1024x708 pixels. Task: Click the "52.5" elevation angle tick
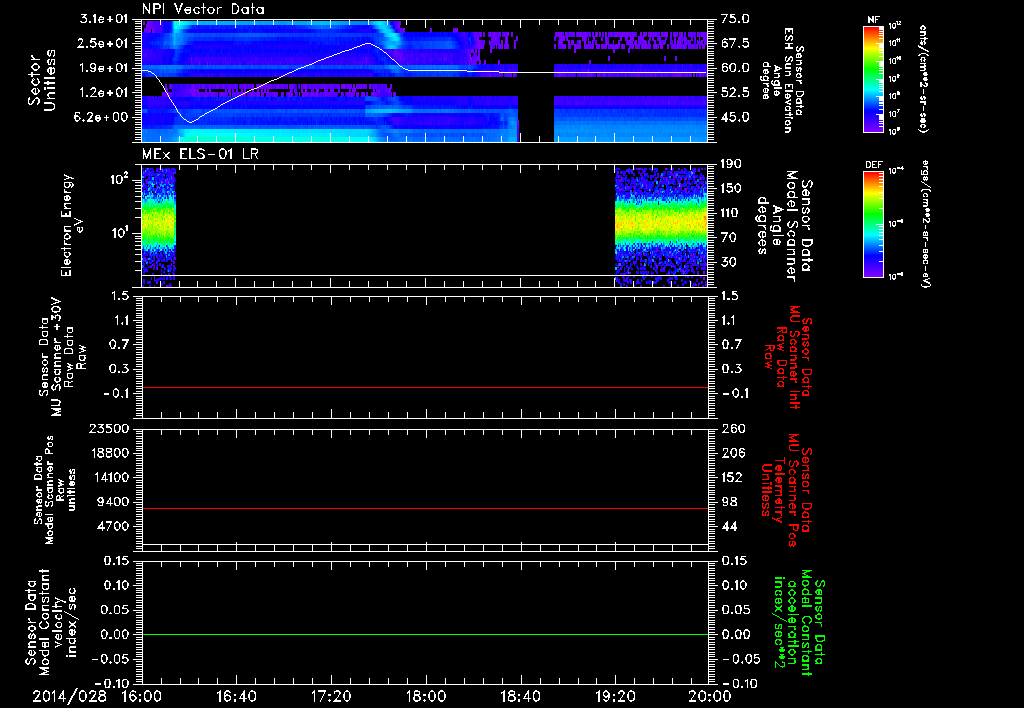(735, 93)
